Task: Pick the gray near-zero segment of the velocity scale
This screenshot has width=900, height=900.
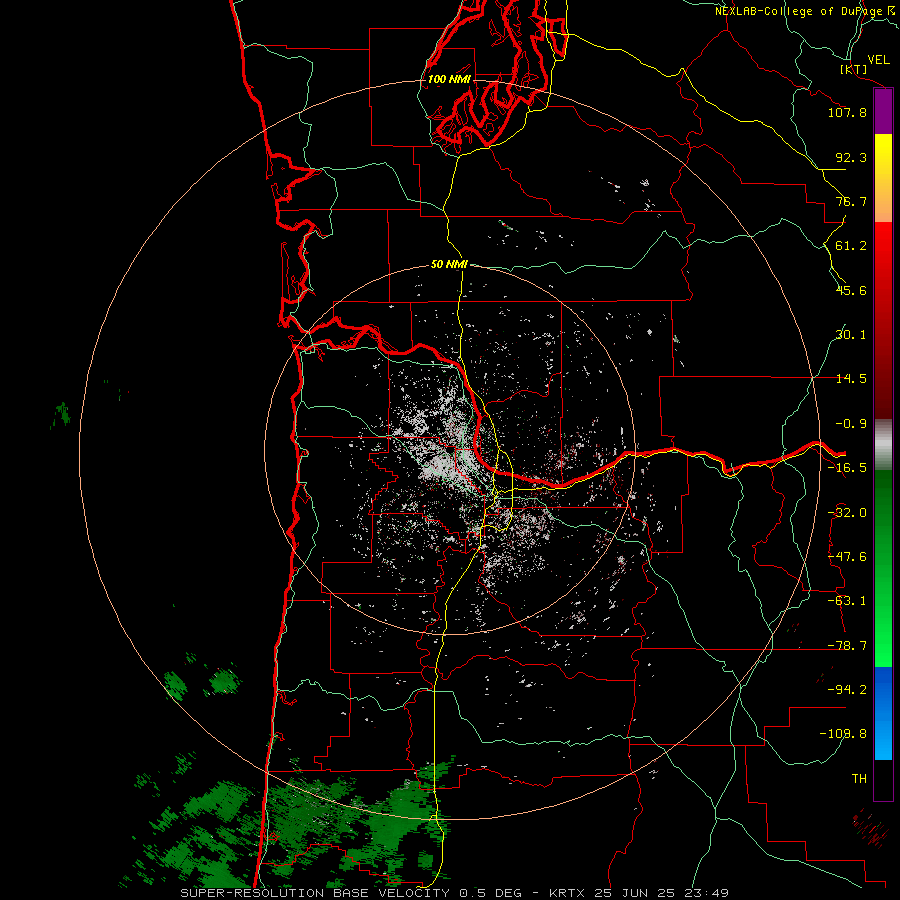Action: coord(883,445)
